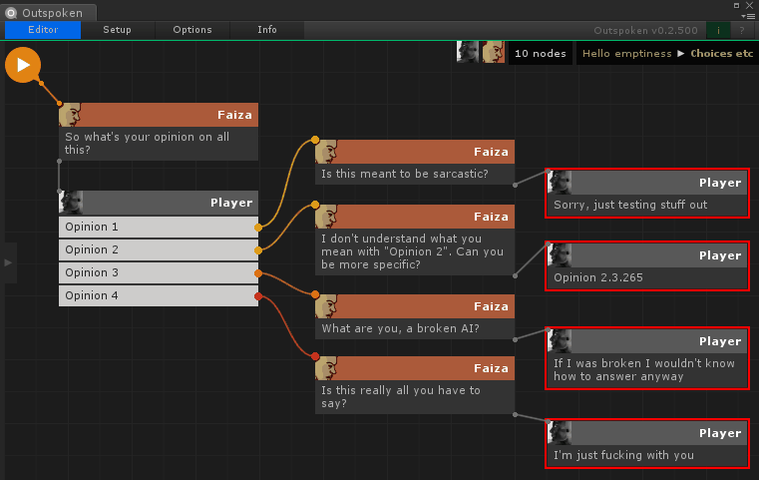Viewport: 759px width, 480px height.
Task: Click Player avatar on choices node
Action: pos(71,202)
